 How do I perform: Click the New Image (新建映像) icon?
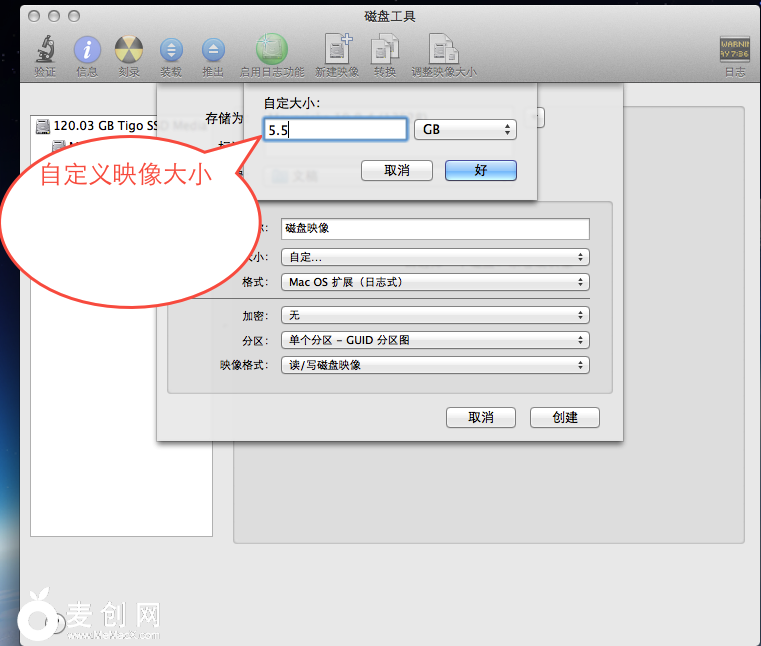[337, 49]
